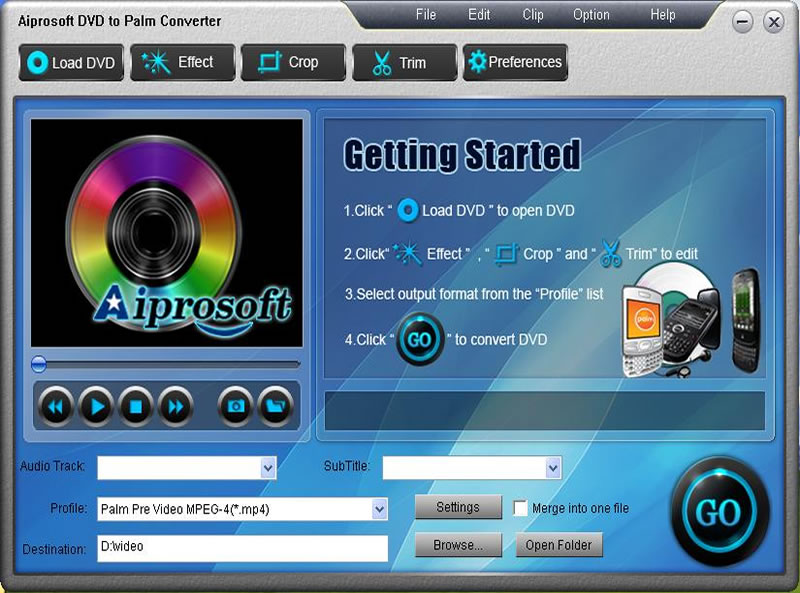Open the Effect editing tool
Screen dimensions: 800x593
coord(182,63)
